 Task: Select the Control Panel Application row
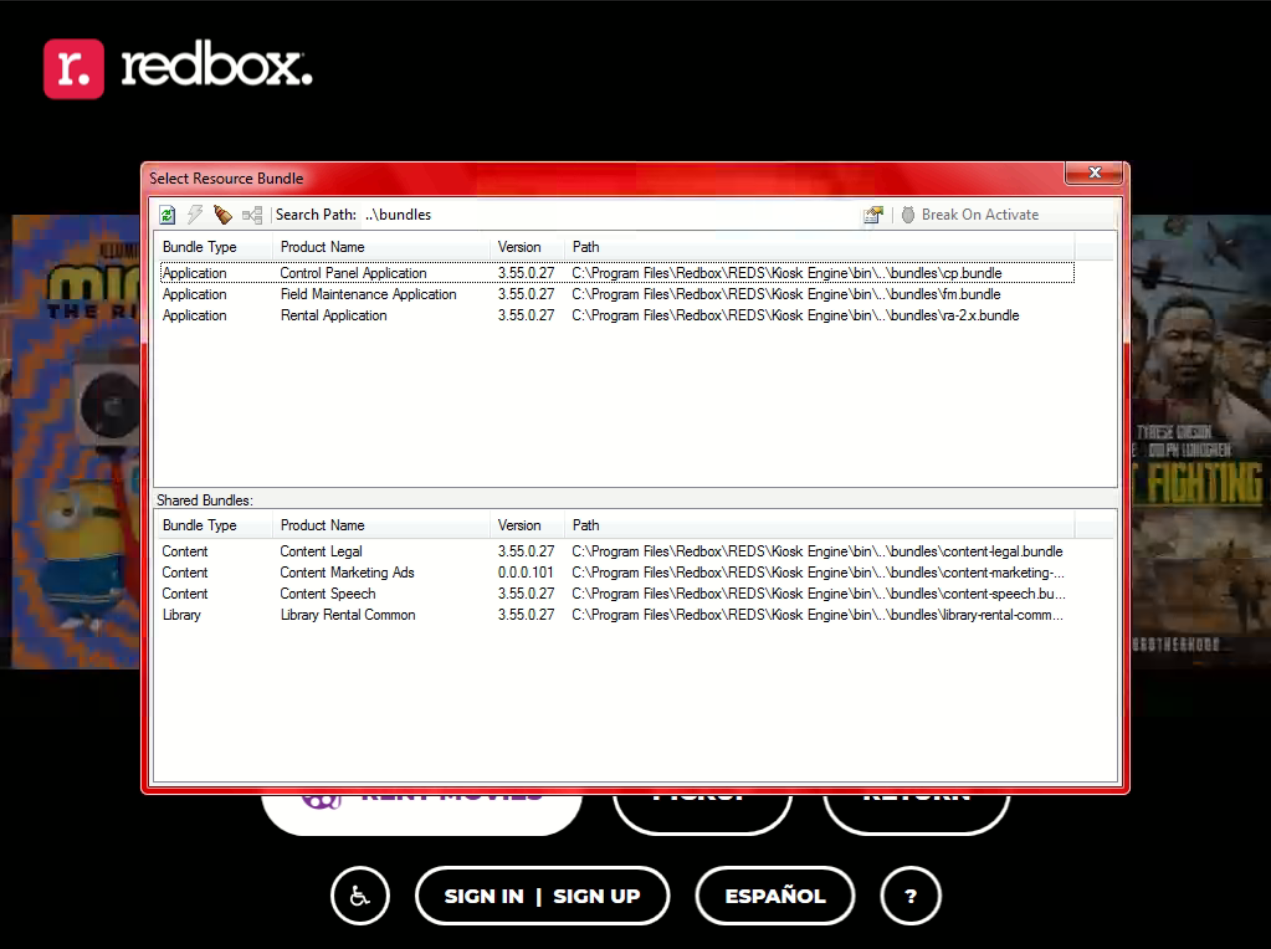coord(616,273)
